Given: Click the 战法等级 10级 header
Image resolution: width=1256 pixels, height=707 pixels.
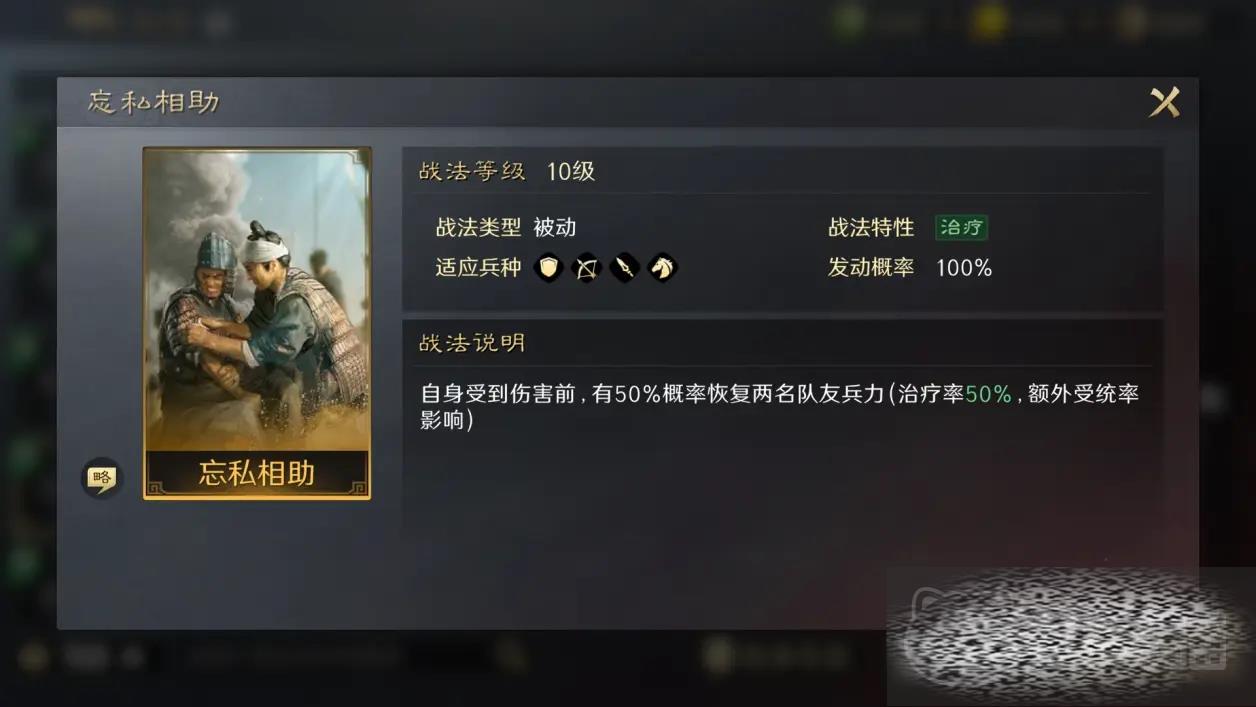Looking at the screenshot, I should pyautogui.click(x=507, y=171).
